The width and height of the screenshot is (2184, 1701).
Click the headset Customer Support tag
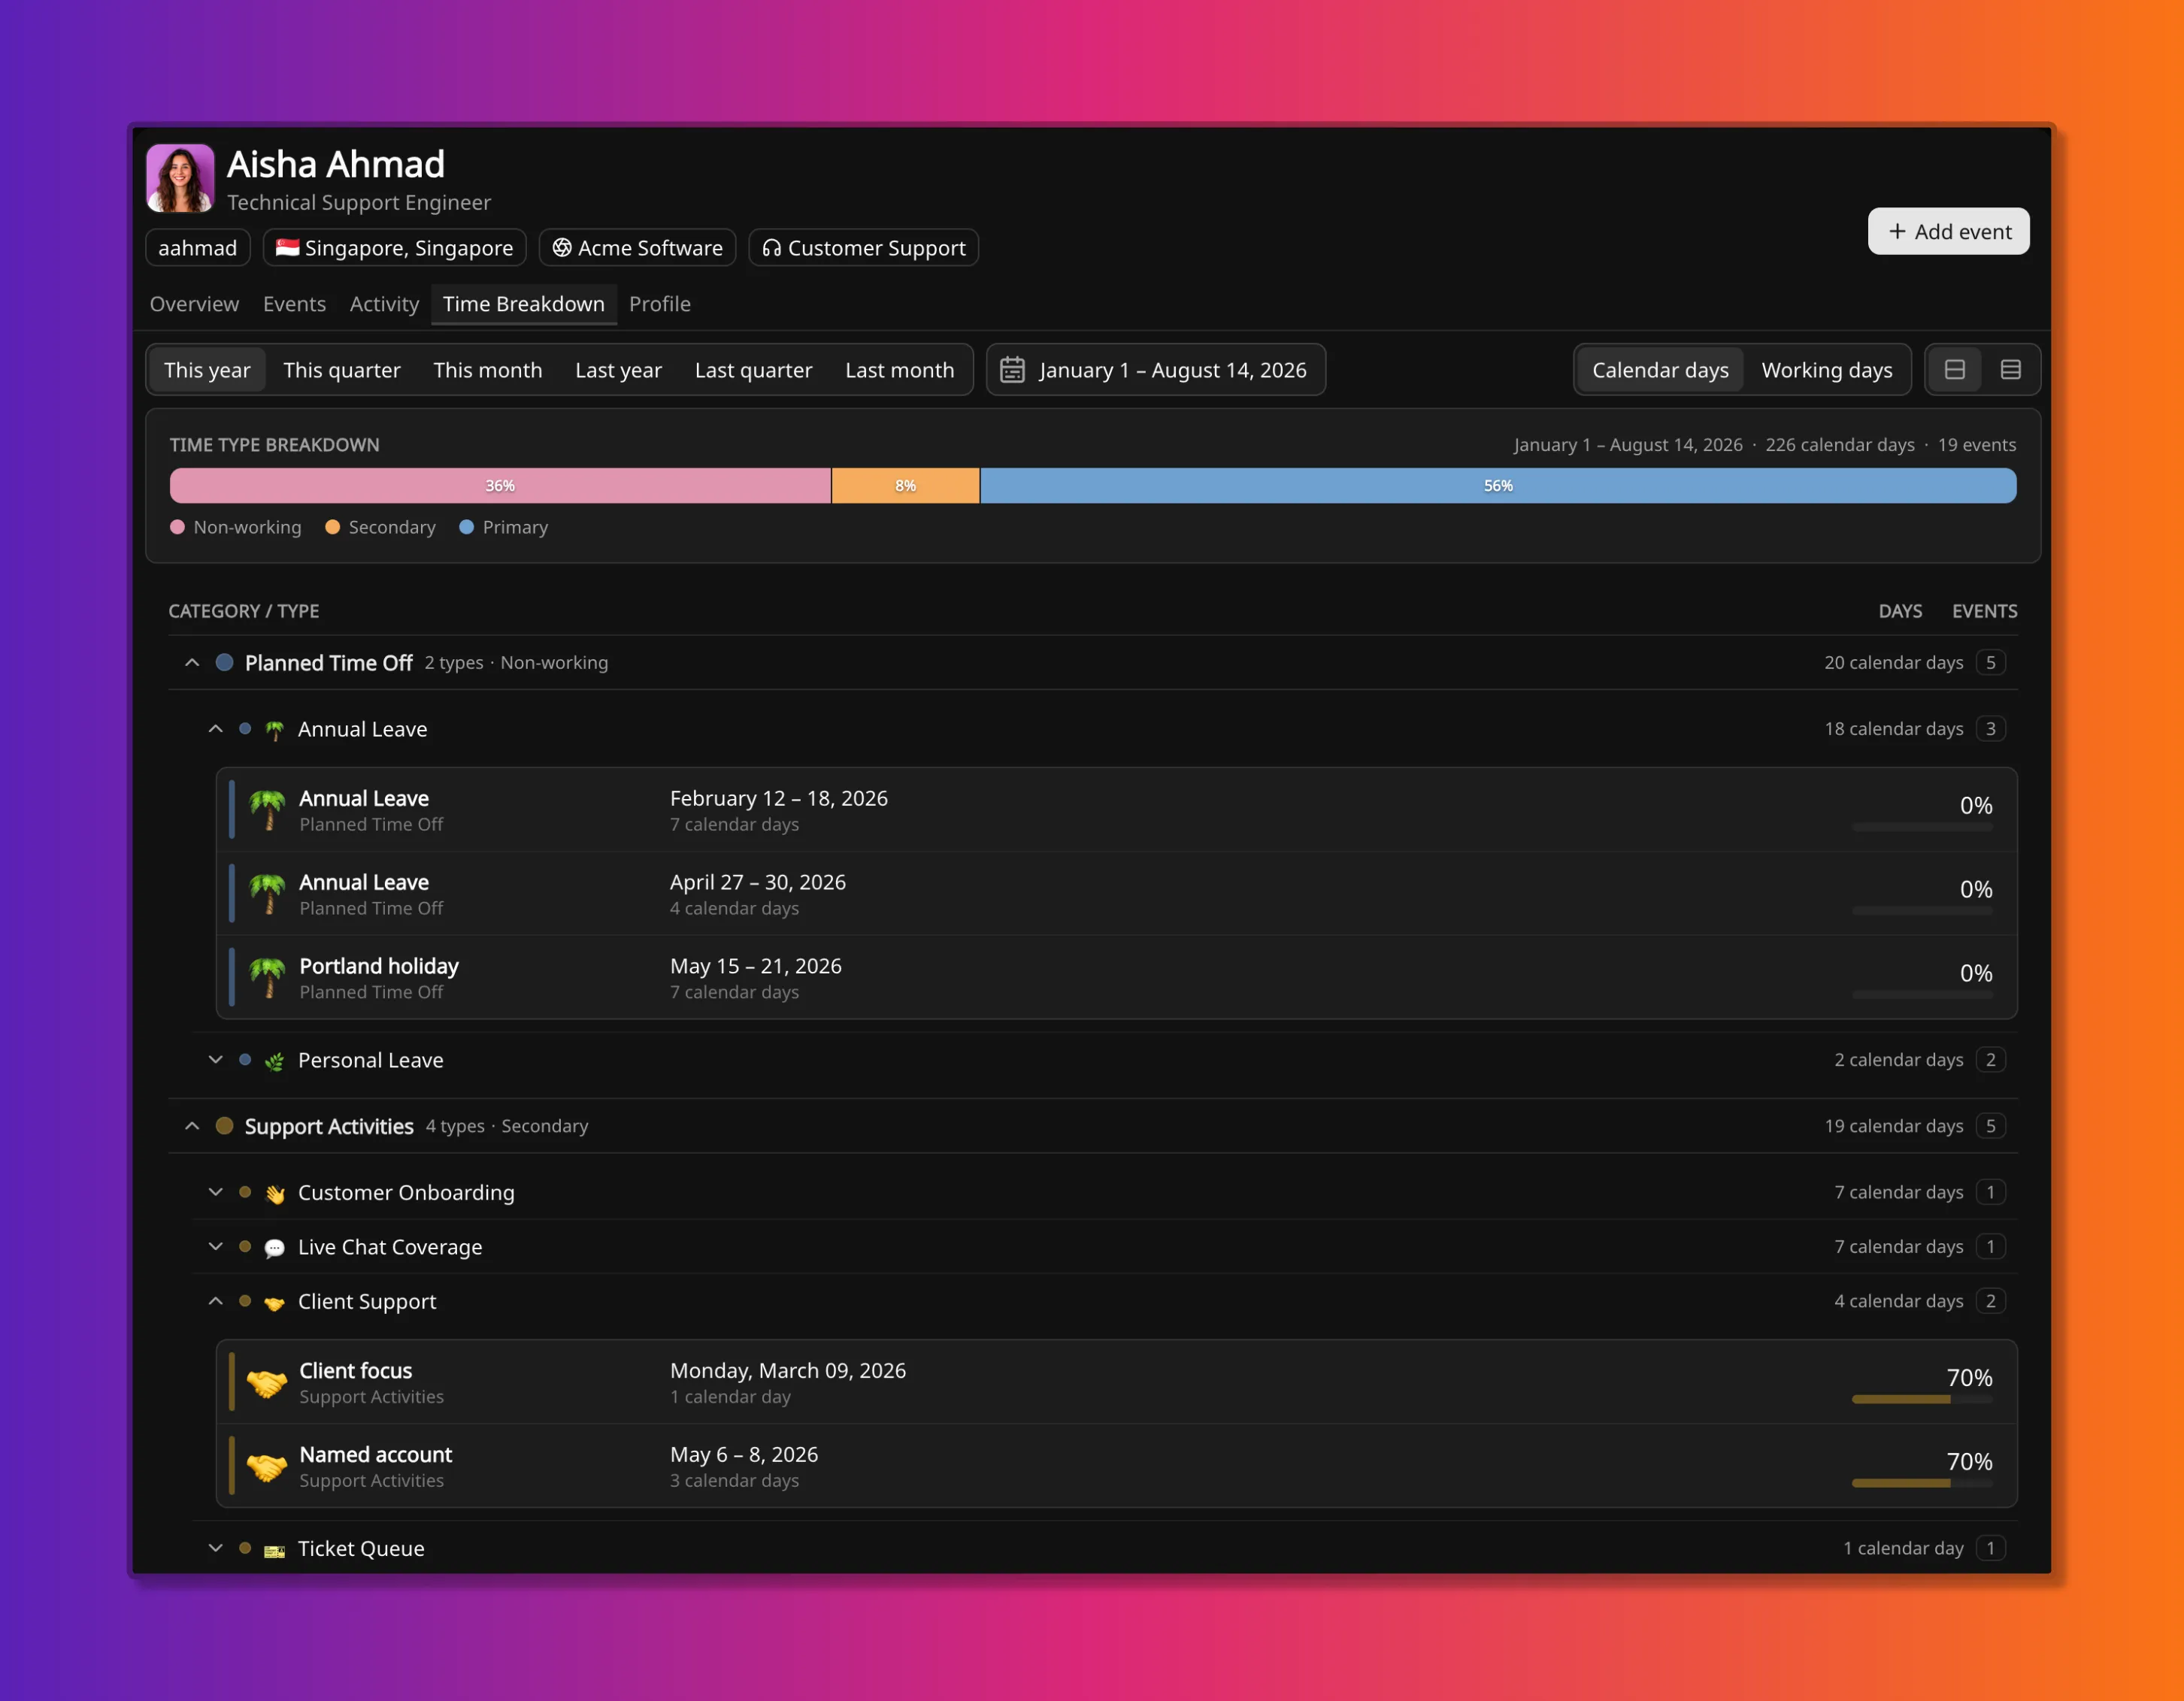[863, 248]
